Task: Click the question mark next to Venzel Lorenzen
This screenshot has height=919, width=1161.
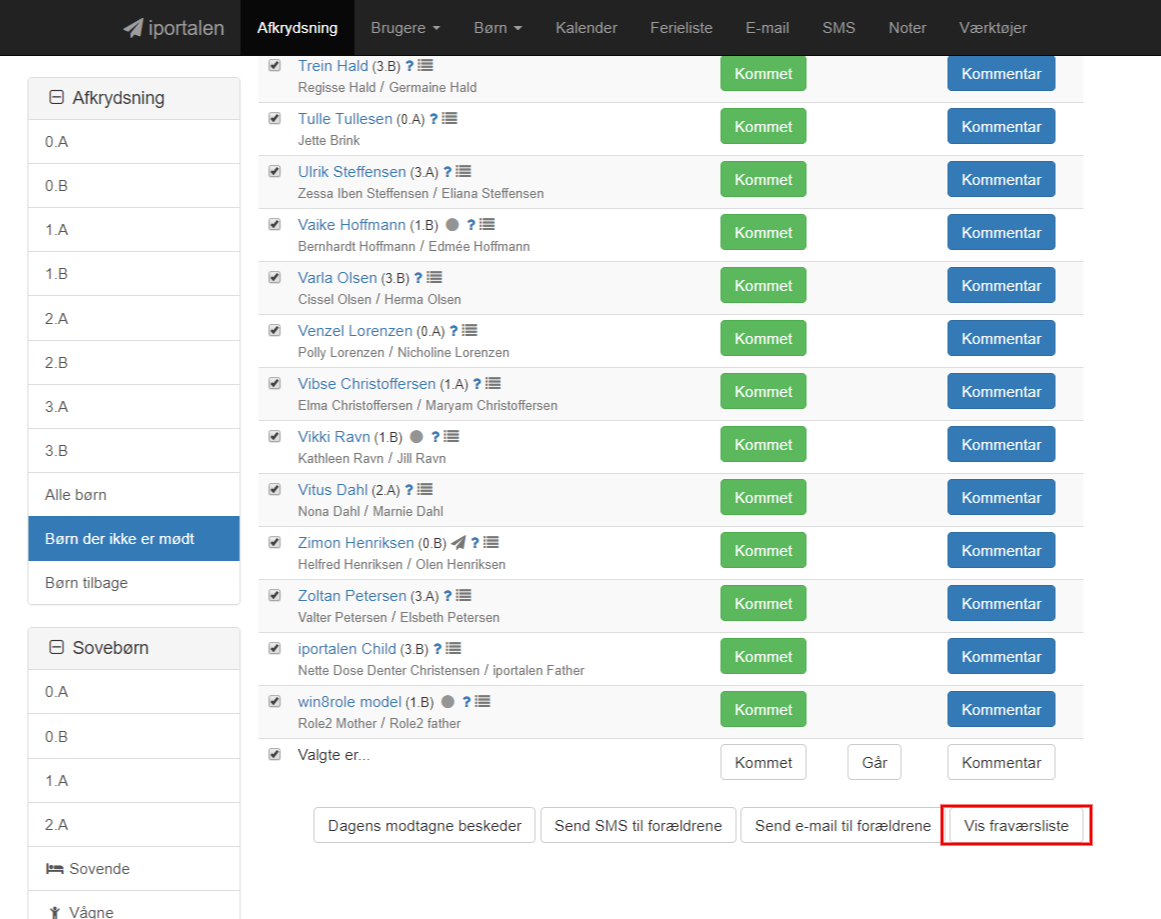Action: (454, 331)
